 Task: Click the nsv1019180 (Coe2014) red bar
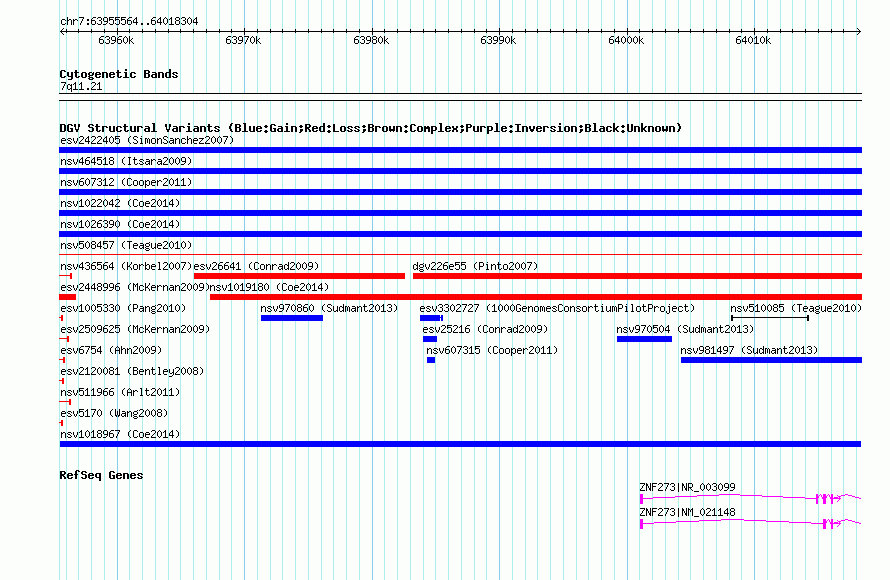pyautogui.click(x=536, y=297)
